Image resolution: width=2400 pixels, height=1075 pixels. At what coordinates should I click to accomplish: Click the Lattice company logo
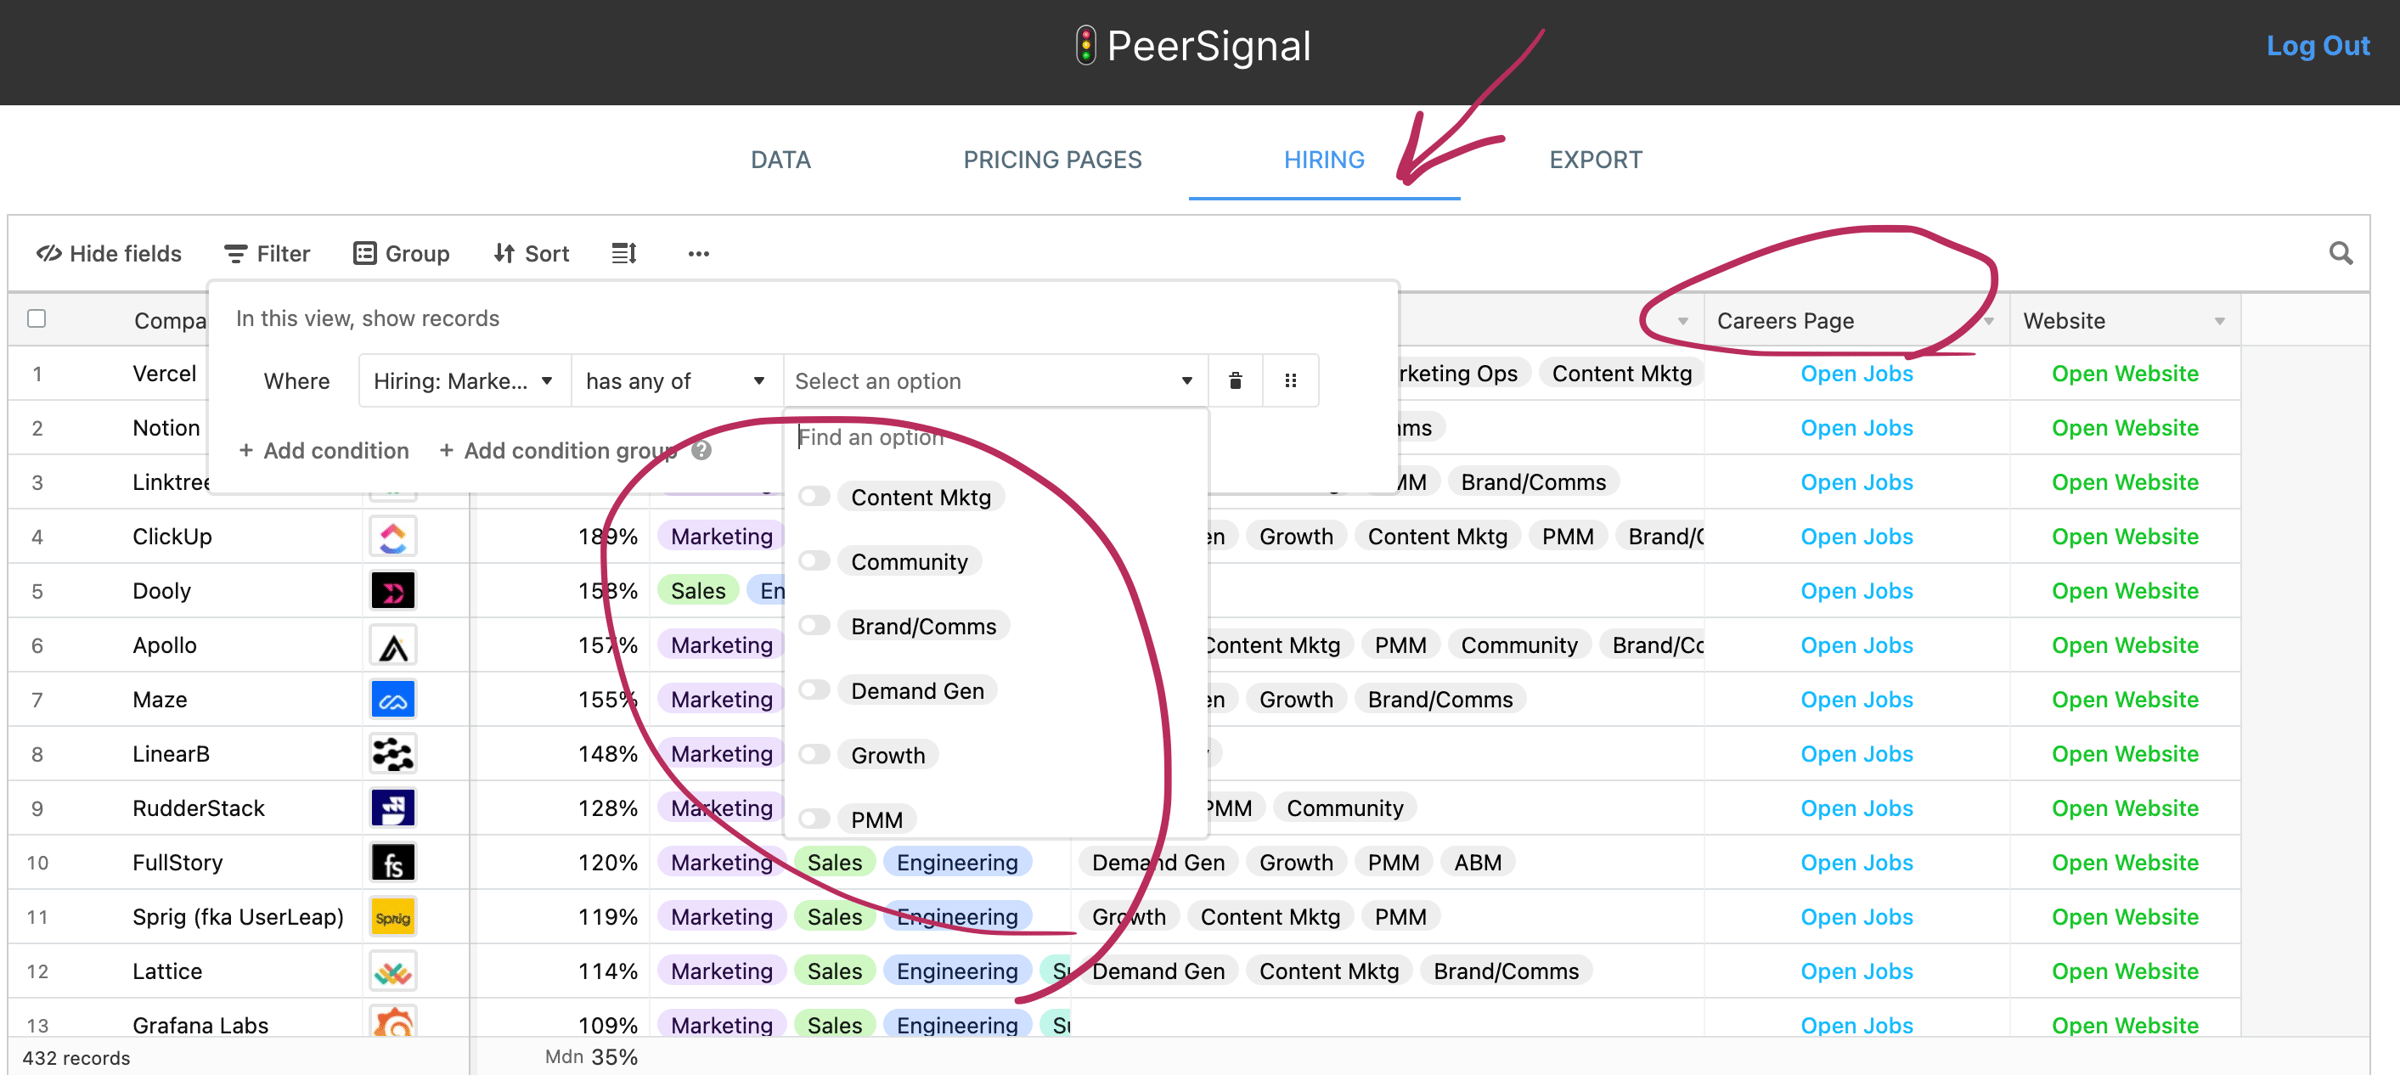(x=393, y=971)
